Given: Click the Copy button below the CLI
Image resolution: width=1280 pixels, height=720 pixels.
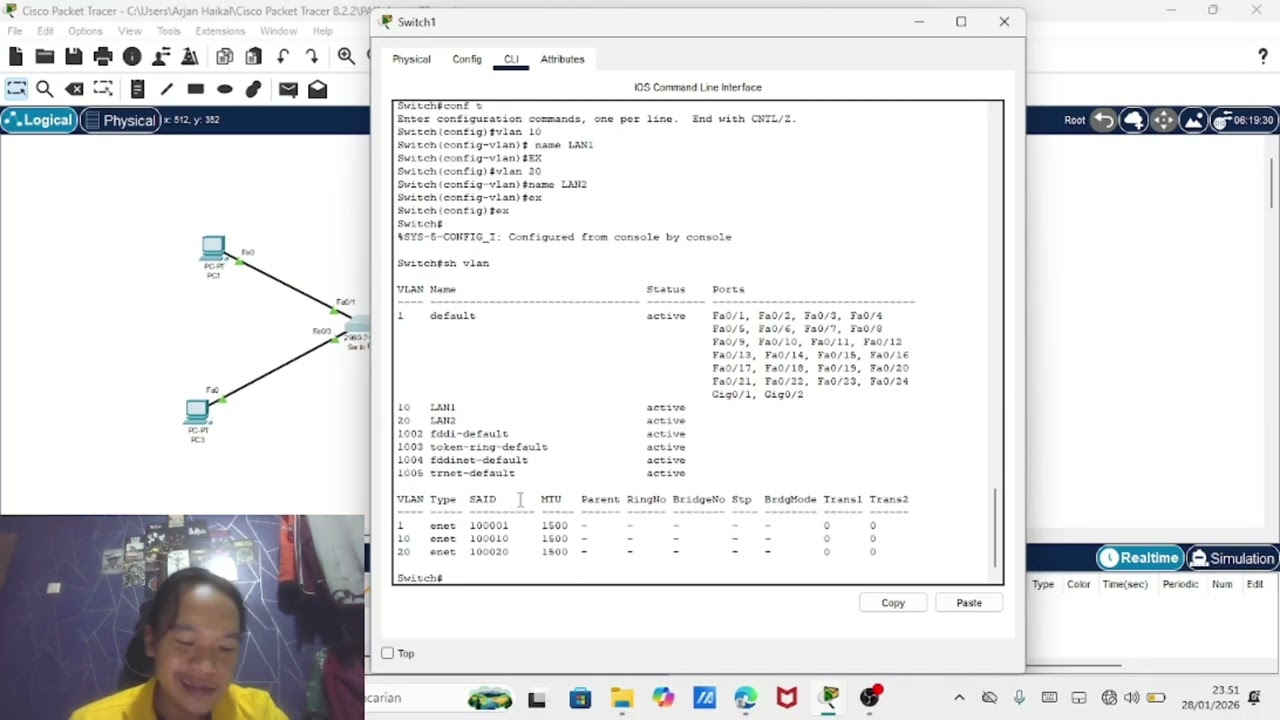Looking at the screenshot, I should [x=893, y=603].
